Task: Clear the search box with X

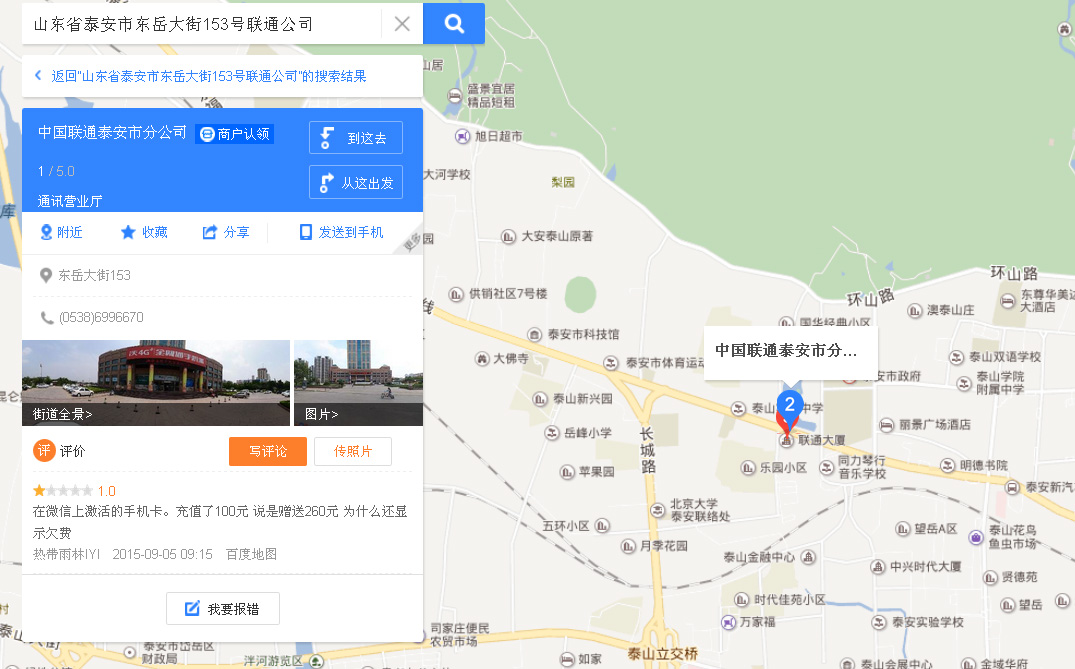Action: (x=402, y=24)
